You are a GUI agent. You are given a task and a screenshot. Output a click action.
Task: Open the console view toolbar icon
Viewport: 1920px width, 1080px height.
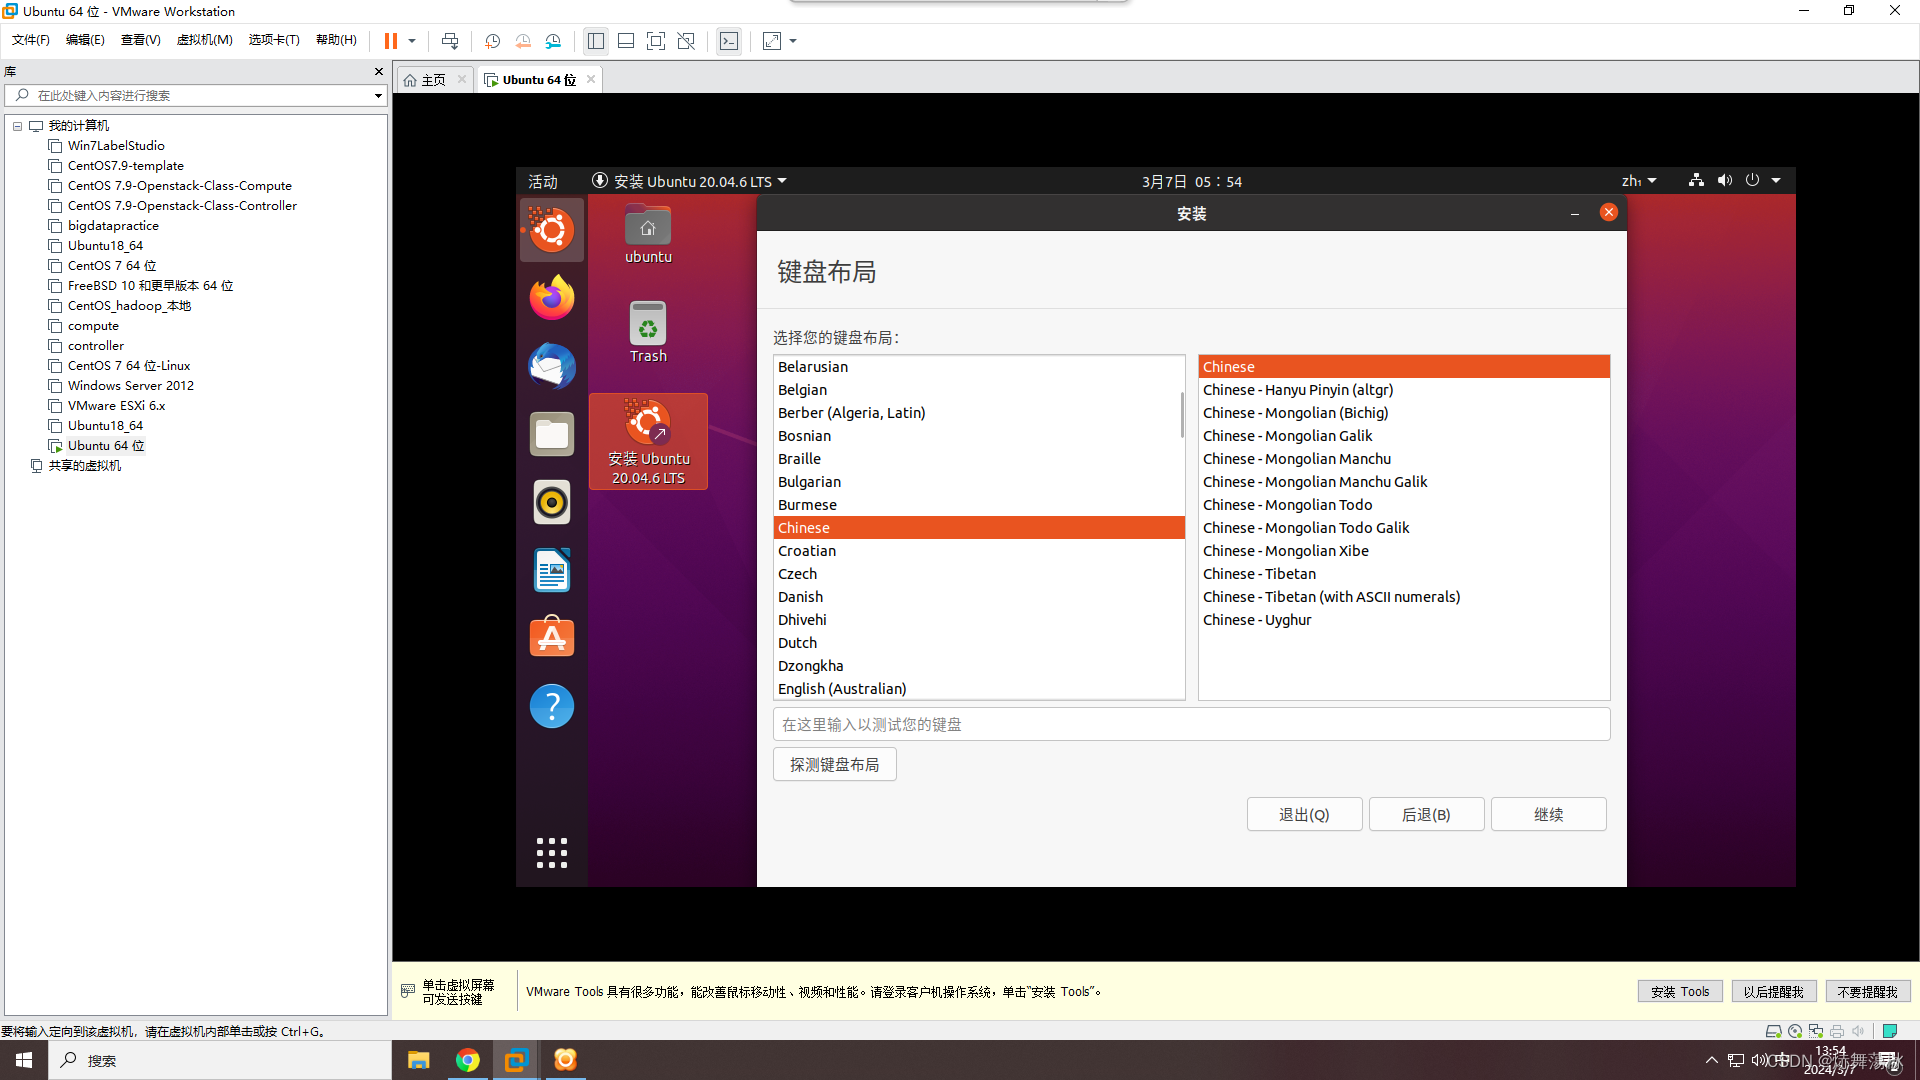[729, 41]
